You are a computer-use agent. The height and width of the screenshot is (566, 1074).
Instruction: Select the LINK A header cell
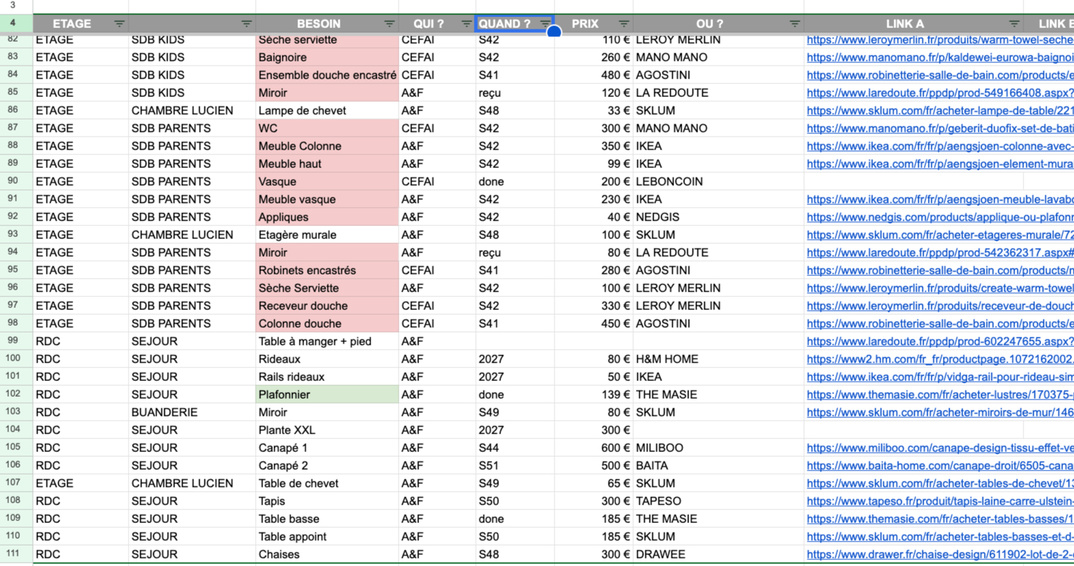(x=914, y=24)
